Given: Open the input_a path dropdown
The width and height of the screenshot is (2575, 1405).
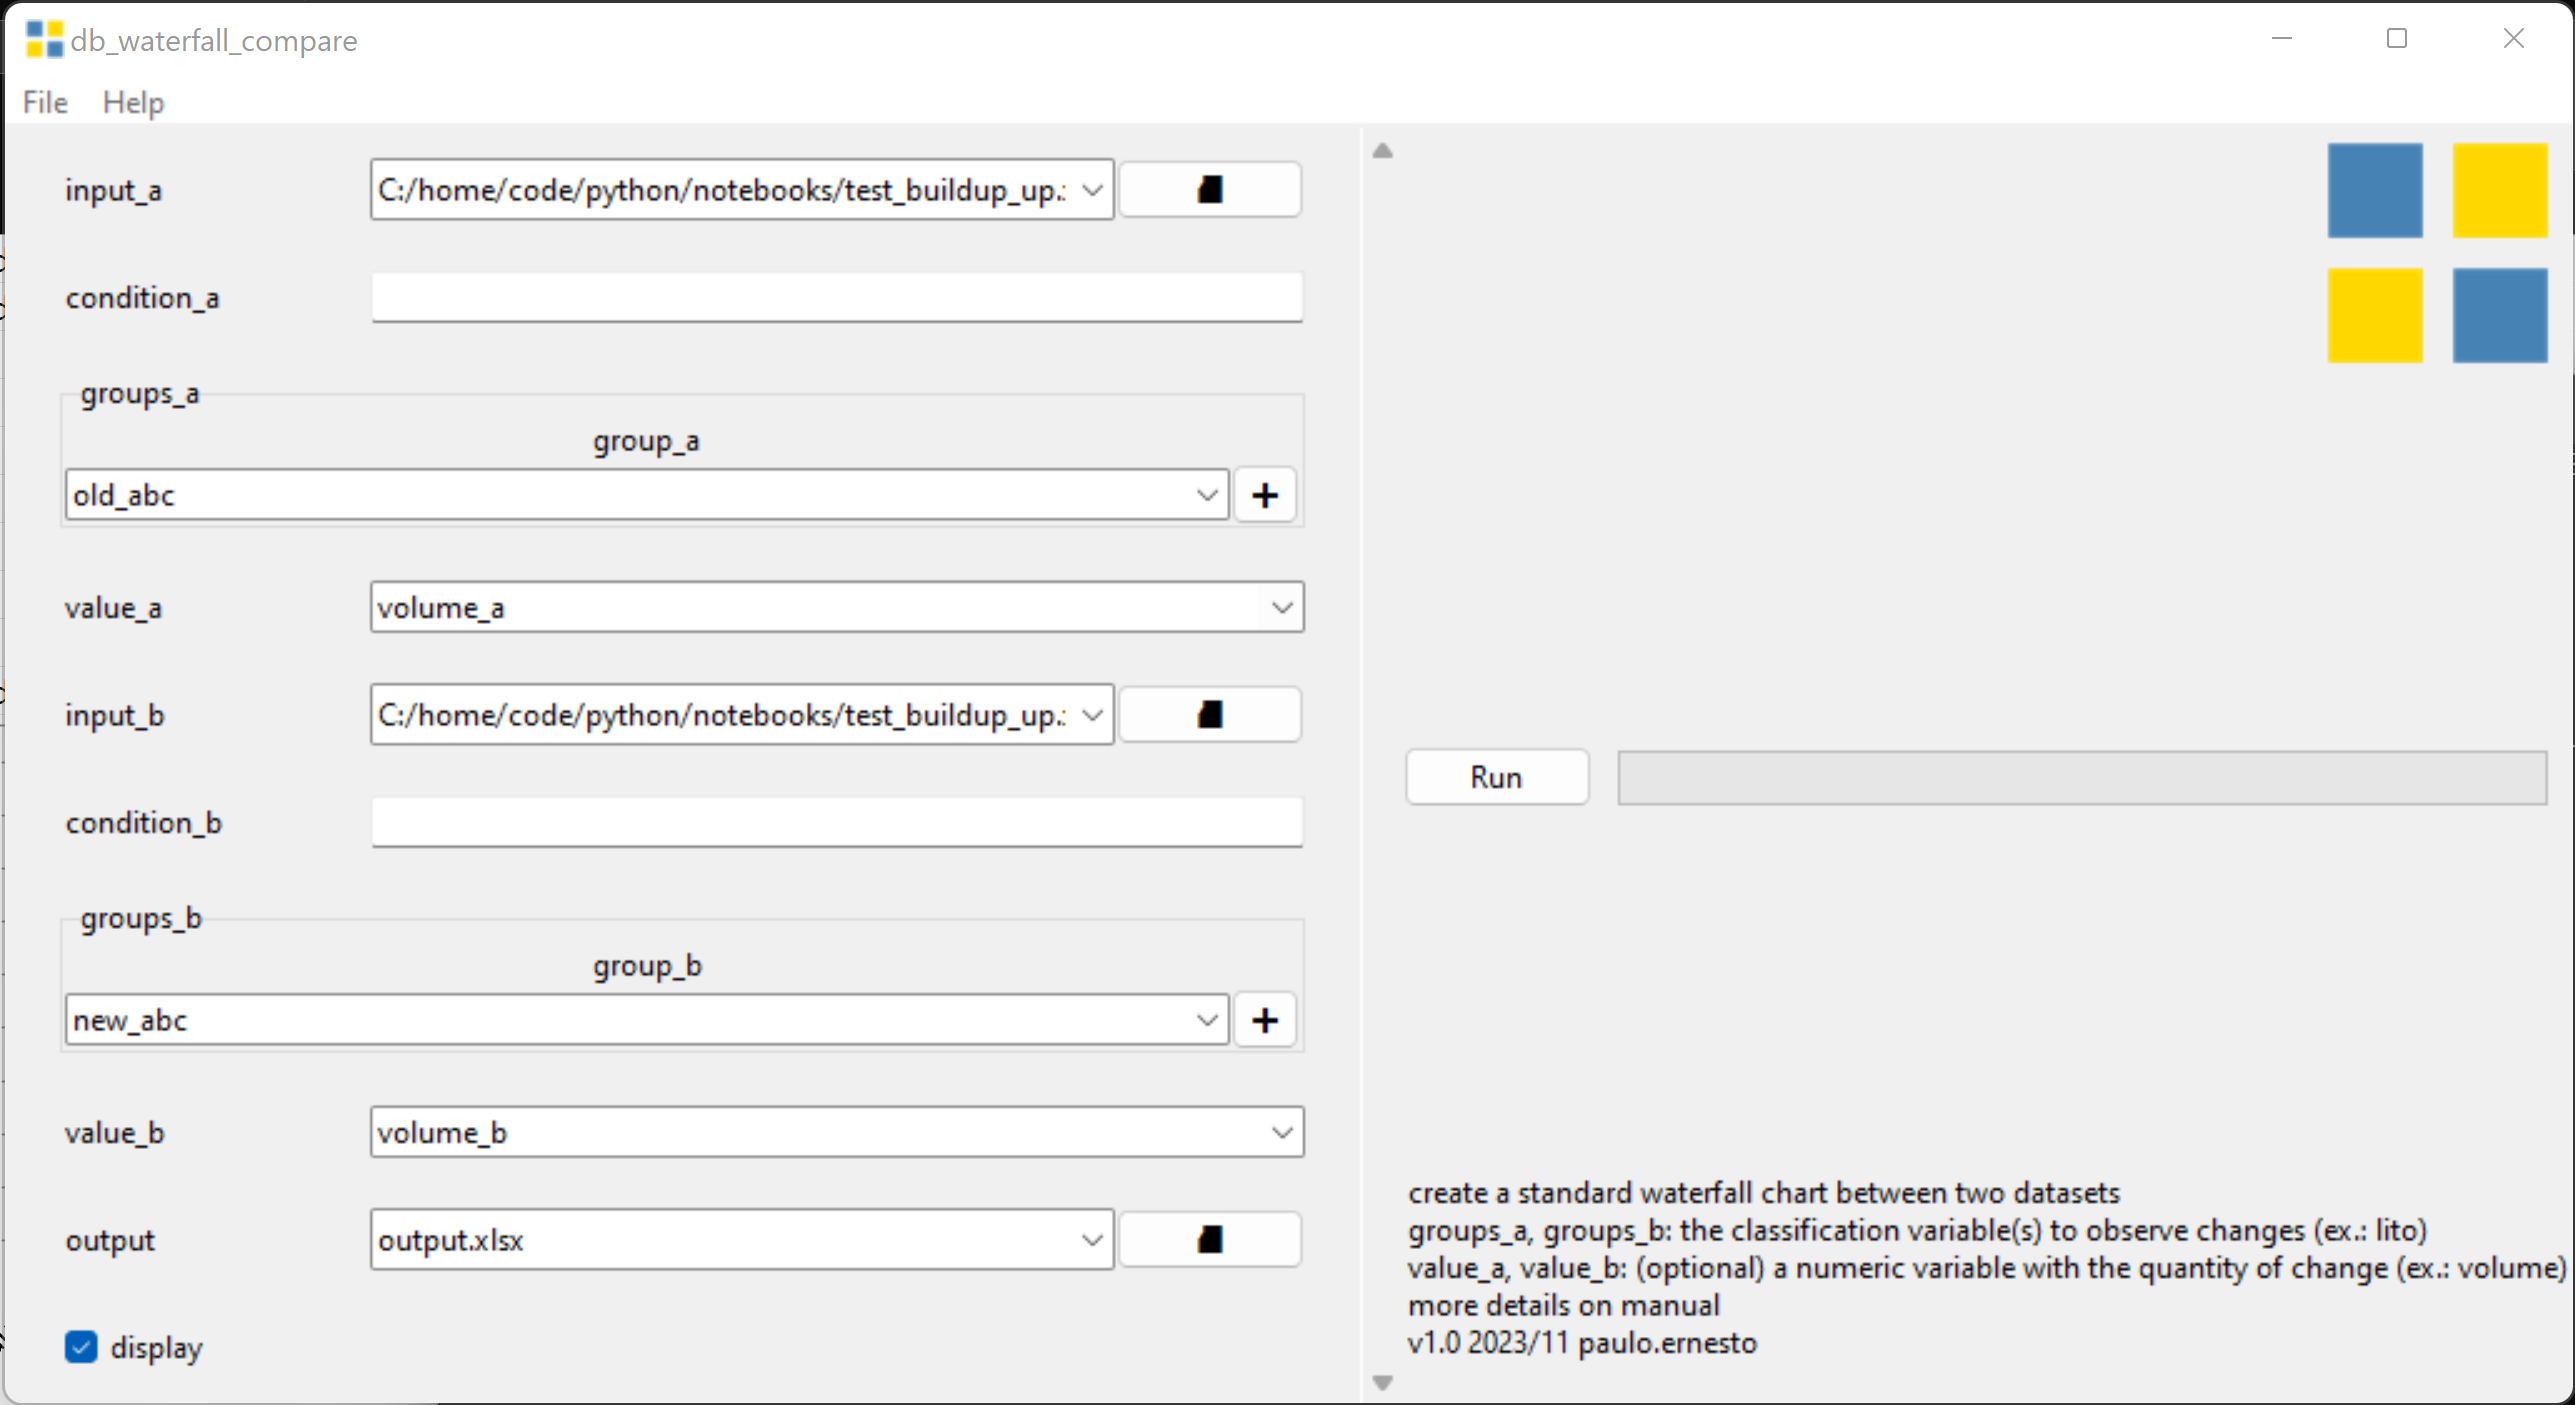Looking at the screenshot, I should pyautogui.click(x=1092, y=190).
